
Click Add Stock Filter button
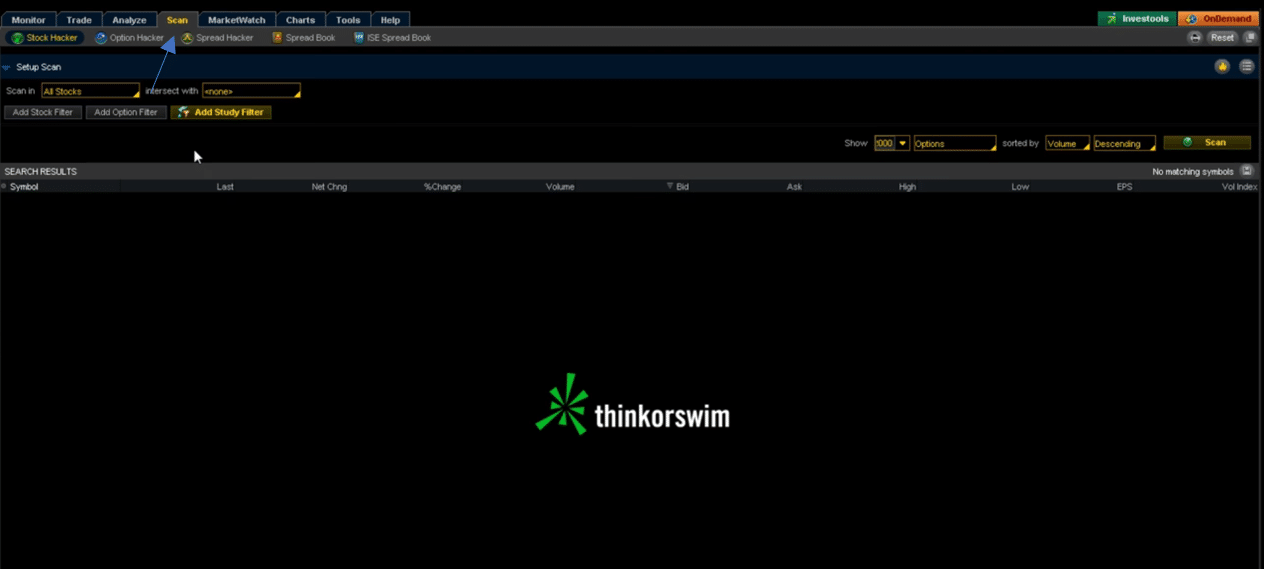[x=42, y=112]
